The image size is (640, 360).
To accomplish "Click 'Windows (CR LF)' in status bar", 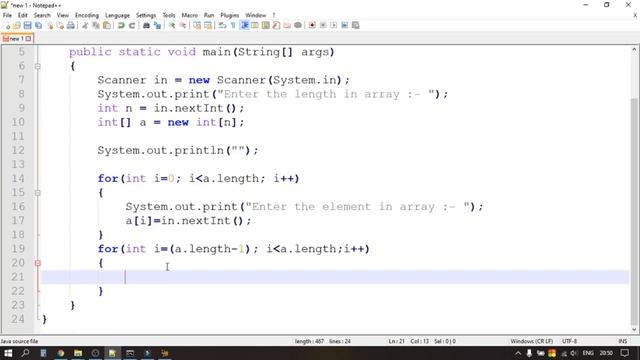I will (531, 341).
